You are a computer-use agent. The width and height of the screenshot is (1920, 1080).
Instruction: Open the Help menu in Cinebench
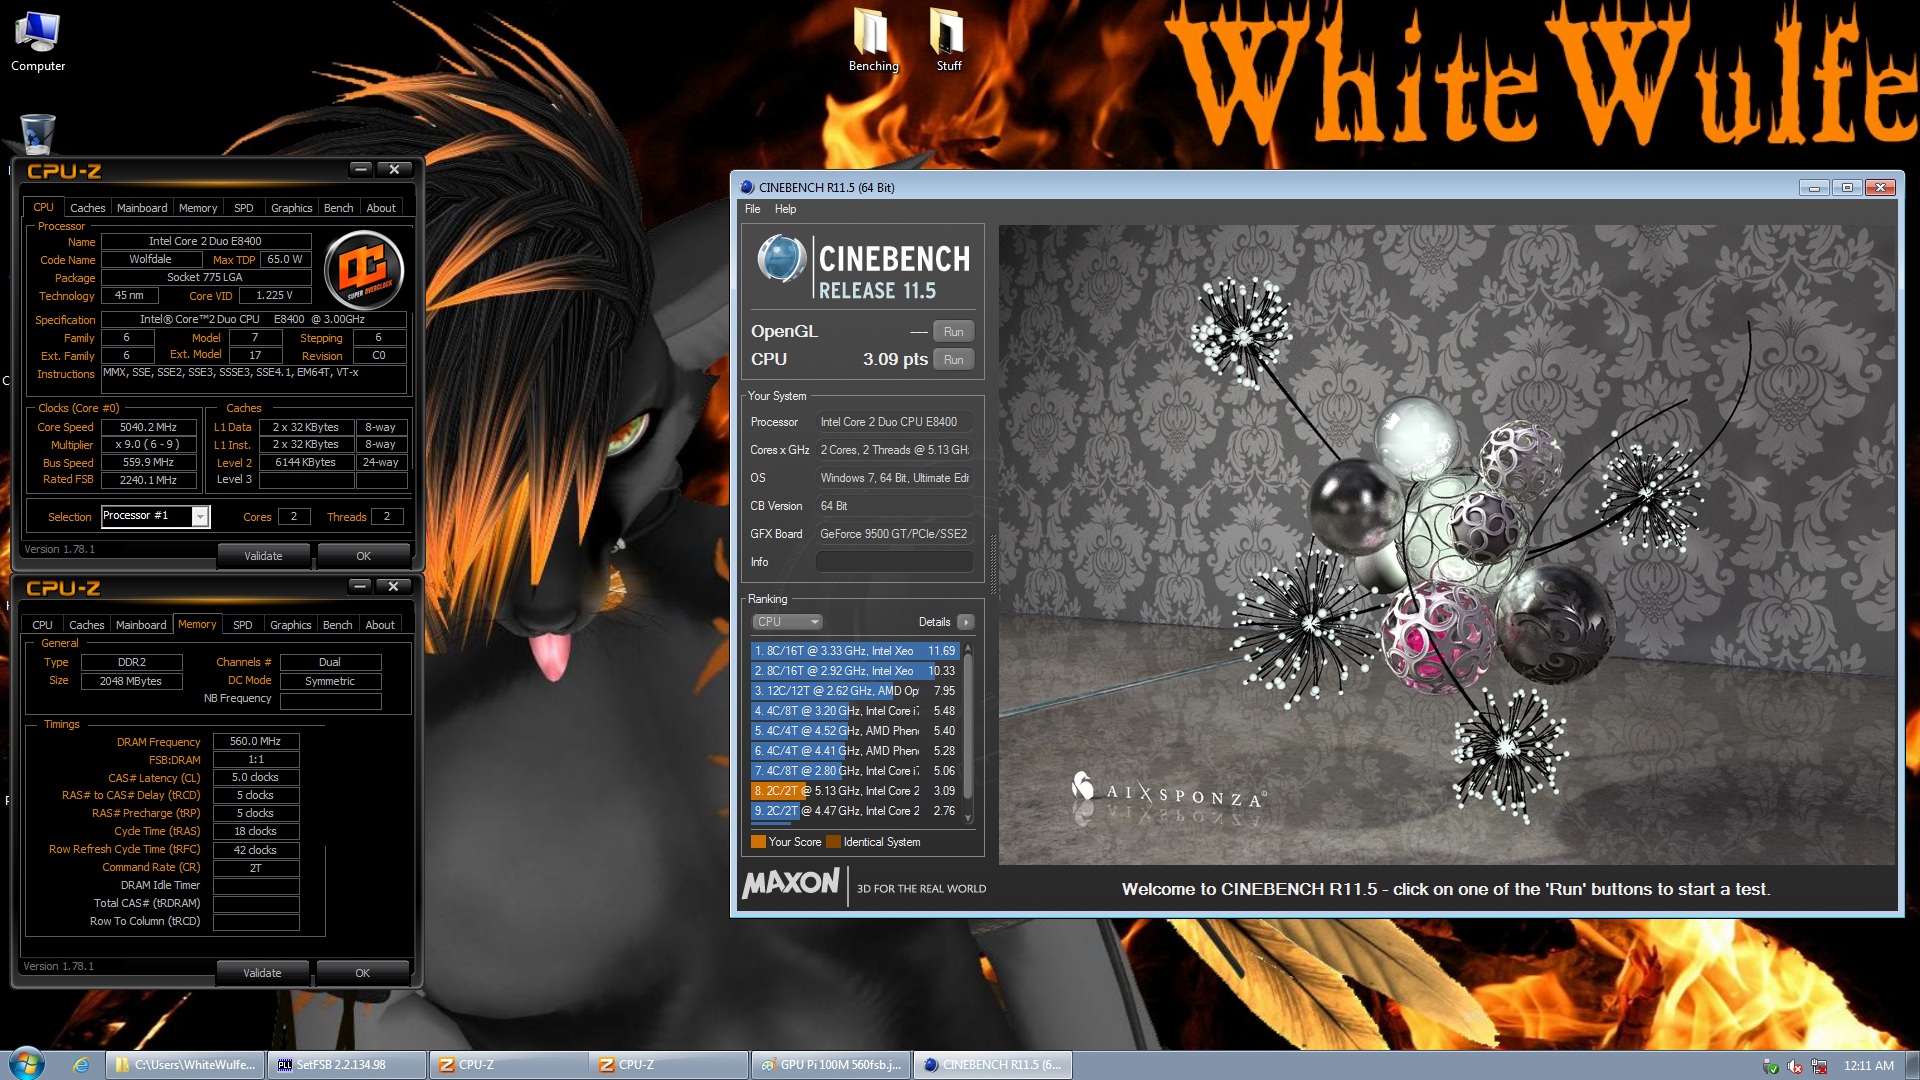(x=785, y=209)
